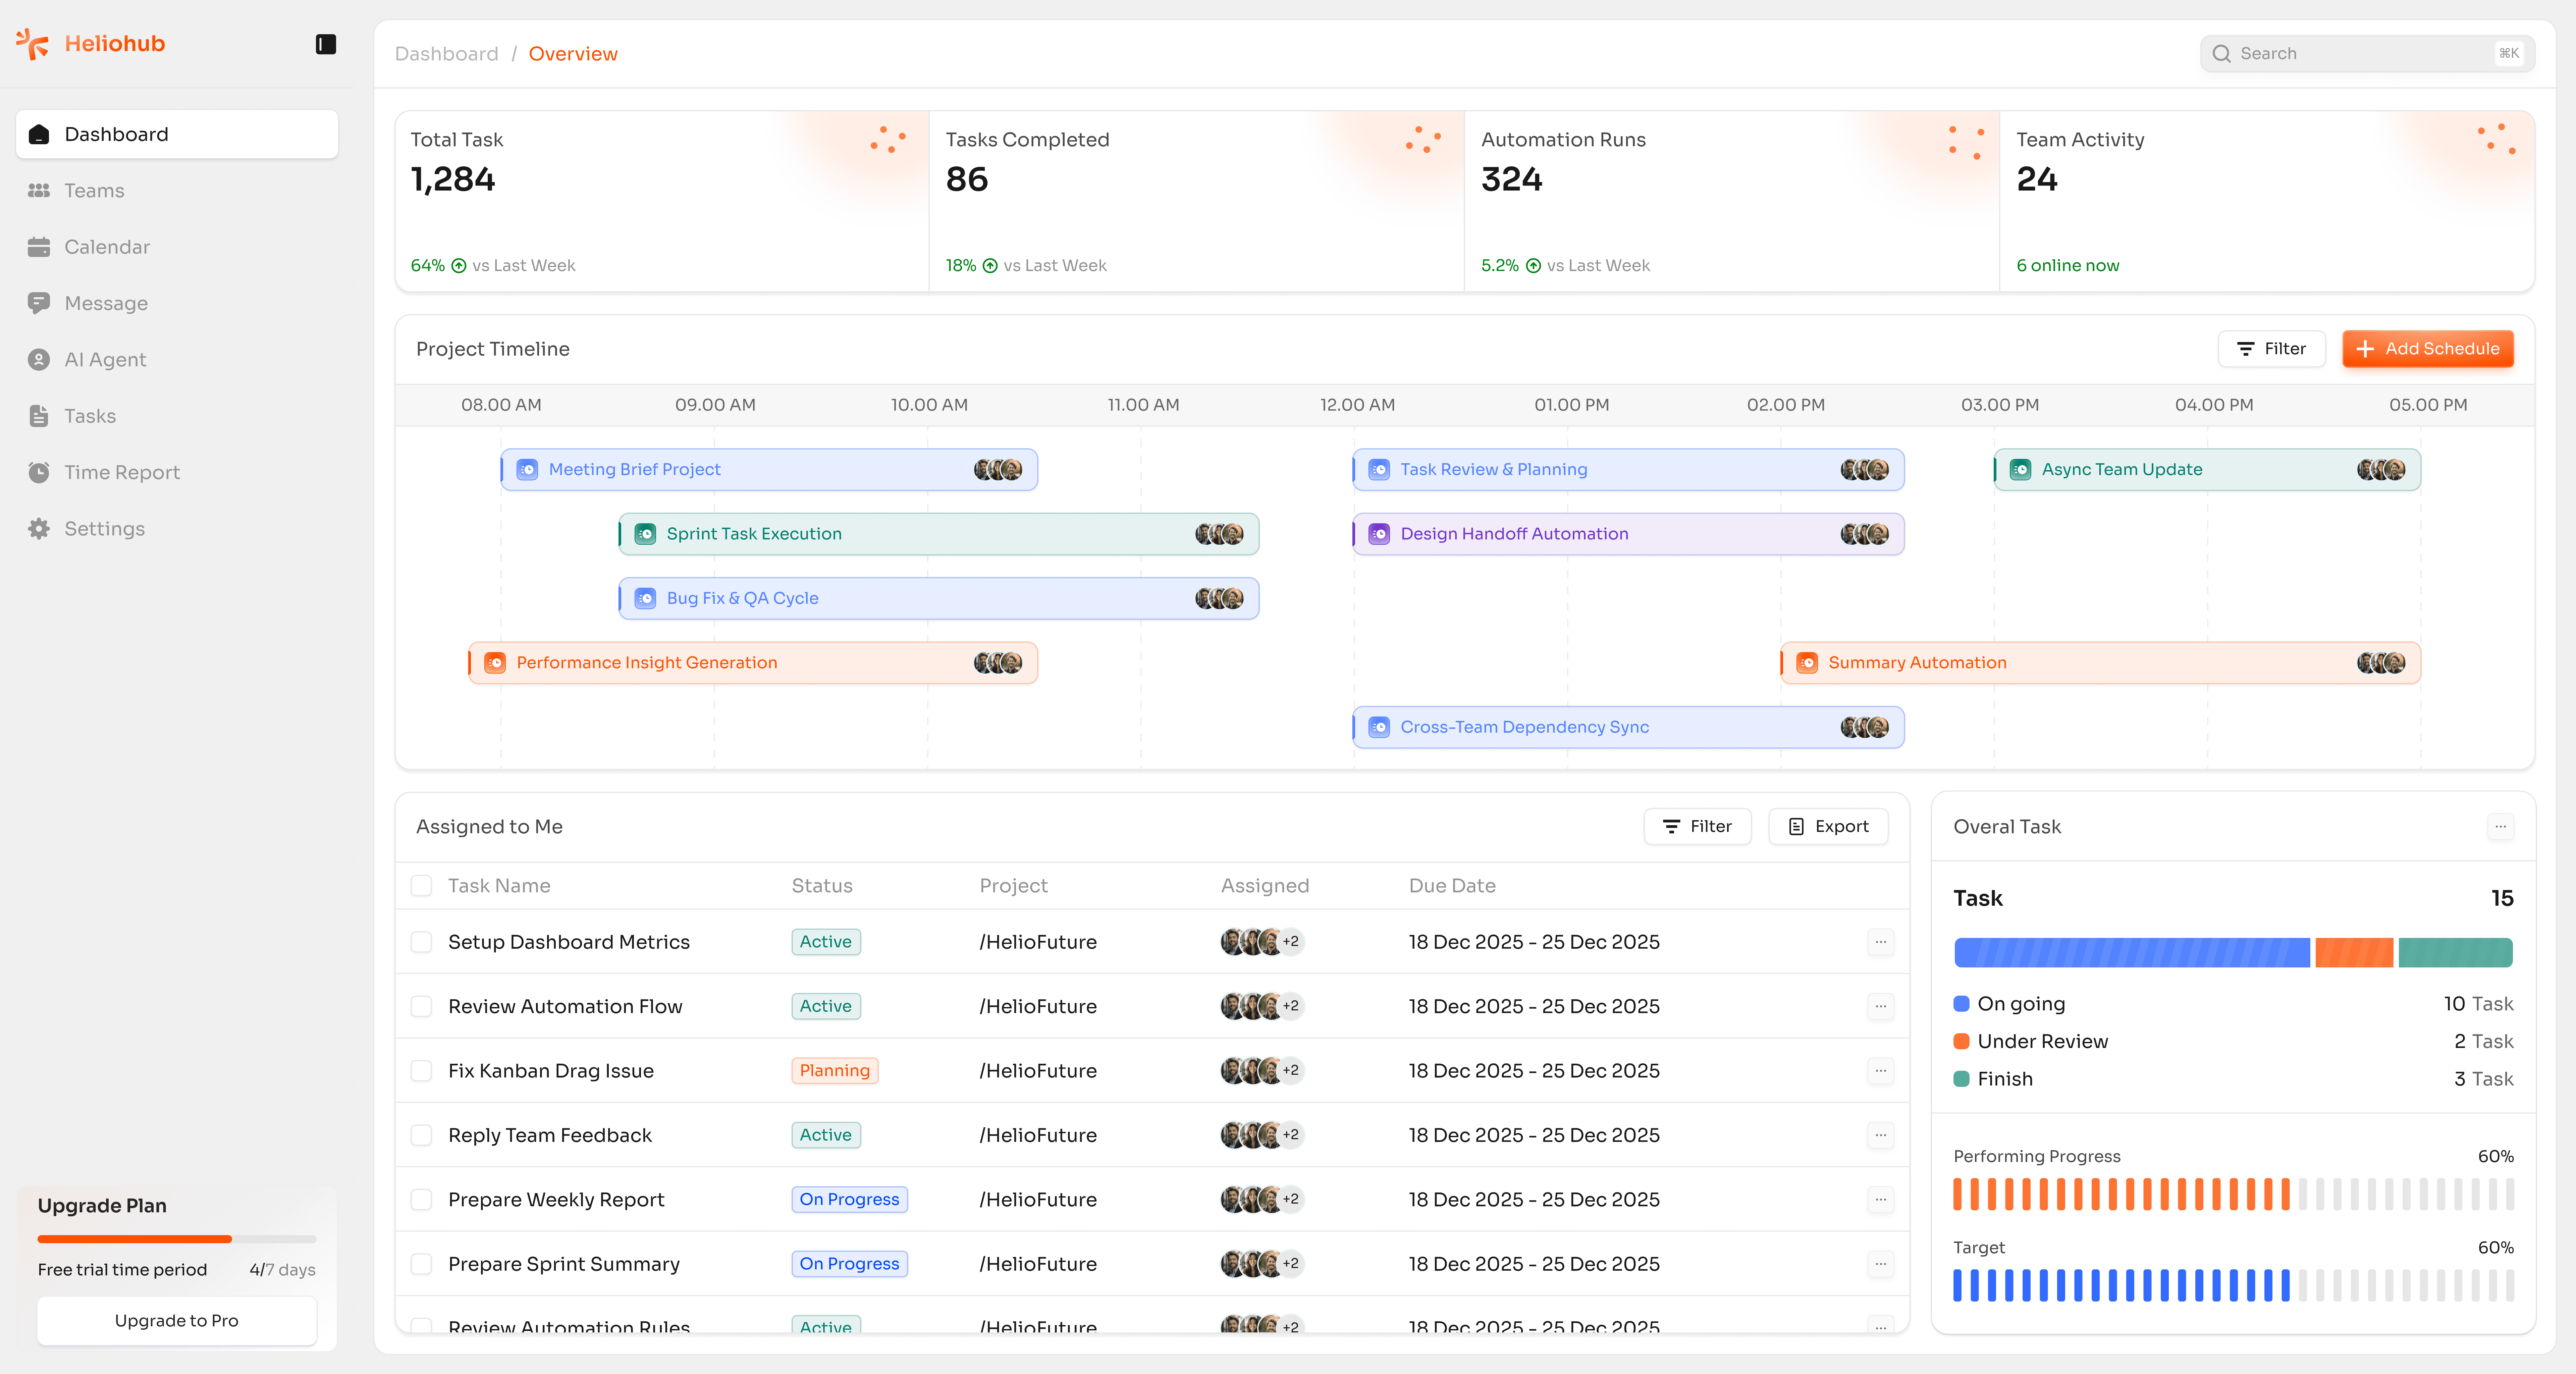
Task: Click the Sprint Task Execution event icon
Action: [x=645, y=534]
